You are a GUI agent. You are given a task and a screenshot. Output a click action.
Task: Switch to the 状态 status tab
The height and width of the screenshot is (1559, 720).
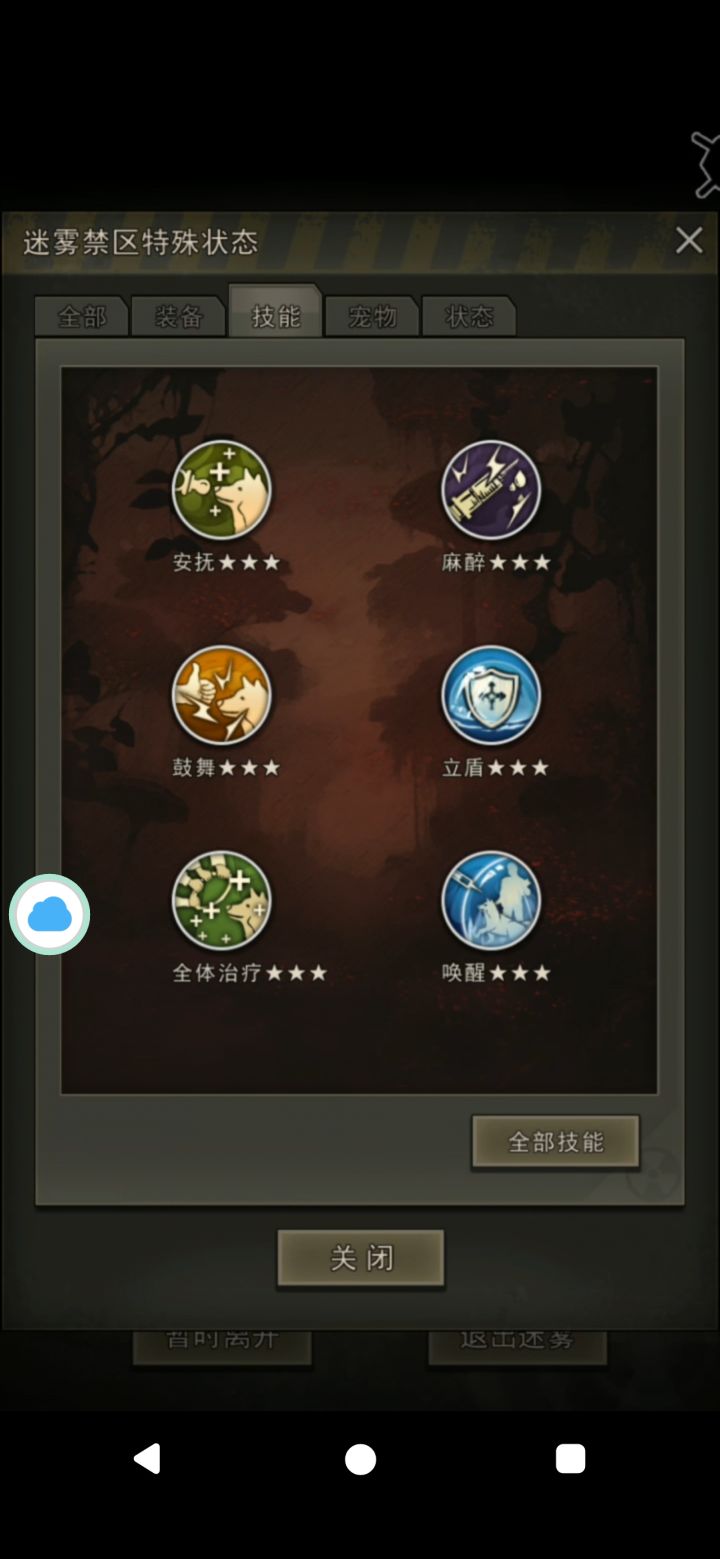pos(469,317)
